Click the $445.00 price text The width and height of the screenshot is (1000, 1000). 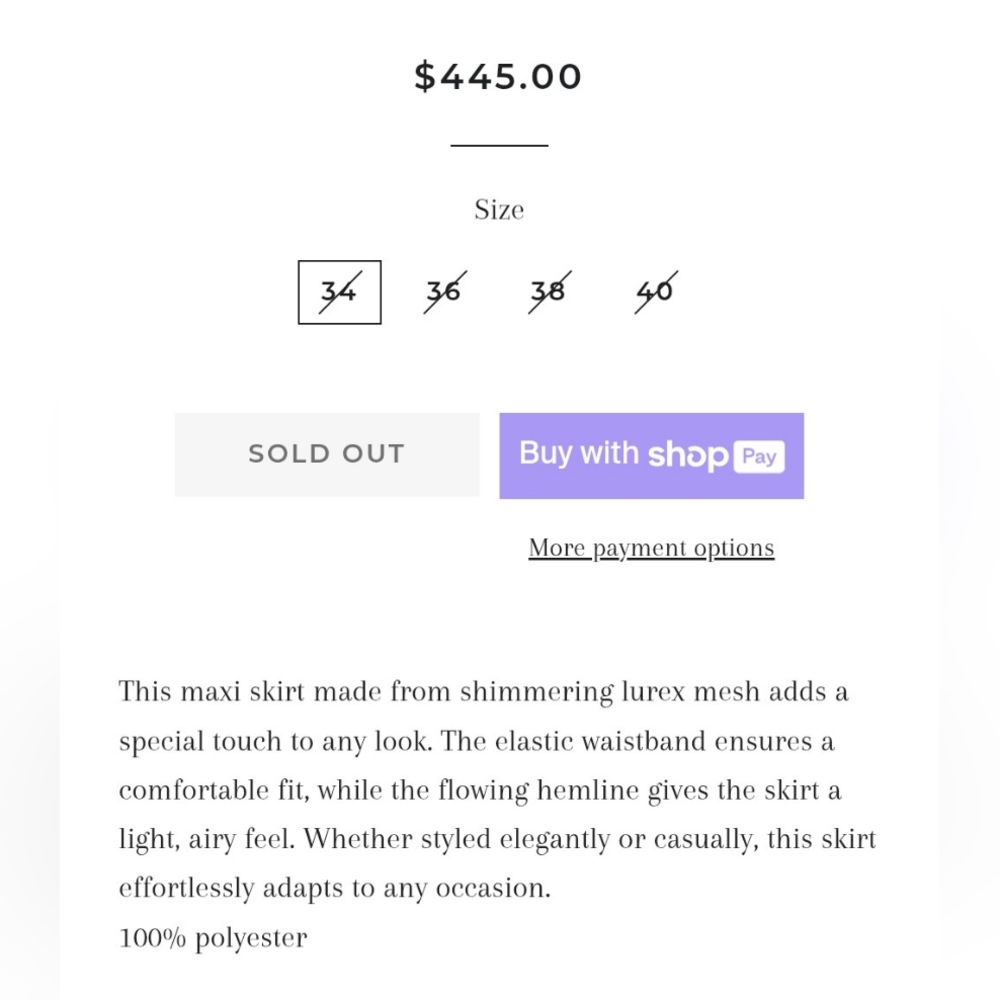498,77
